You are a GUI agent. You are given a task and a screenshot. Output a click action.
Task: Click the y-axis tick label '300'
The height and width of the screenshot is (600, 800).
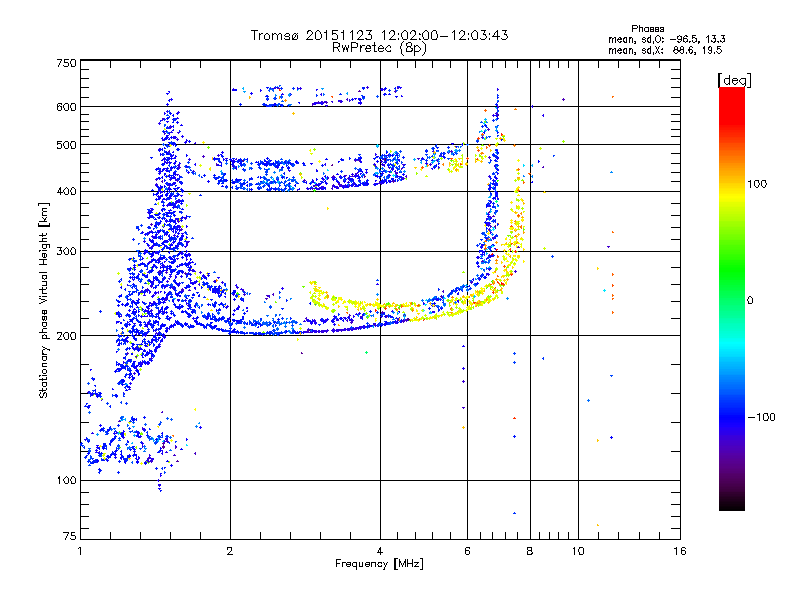click(66, 251)
